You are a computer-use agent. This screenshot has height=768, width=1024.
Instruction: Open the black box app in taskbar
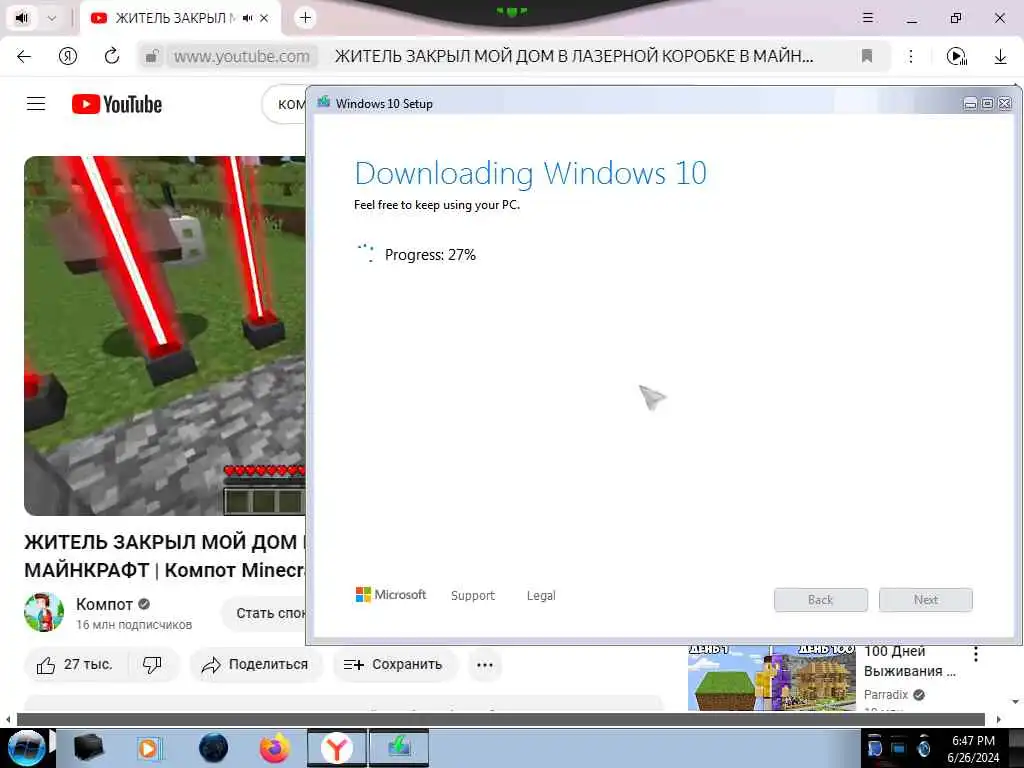[x=88, y=748]
